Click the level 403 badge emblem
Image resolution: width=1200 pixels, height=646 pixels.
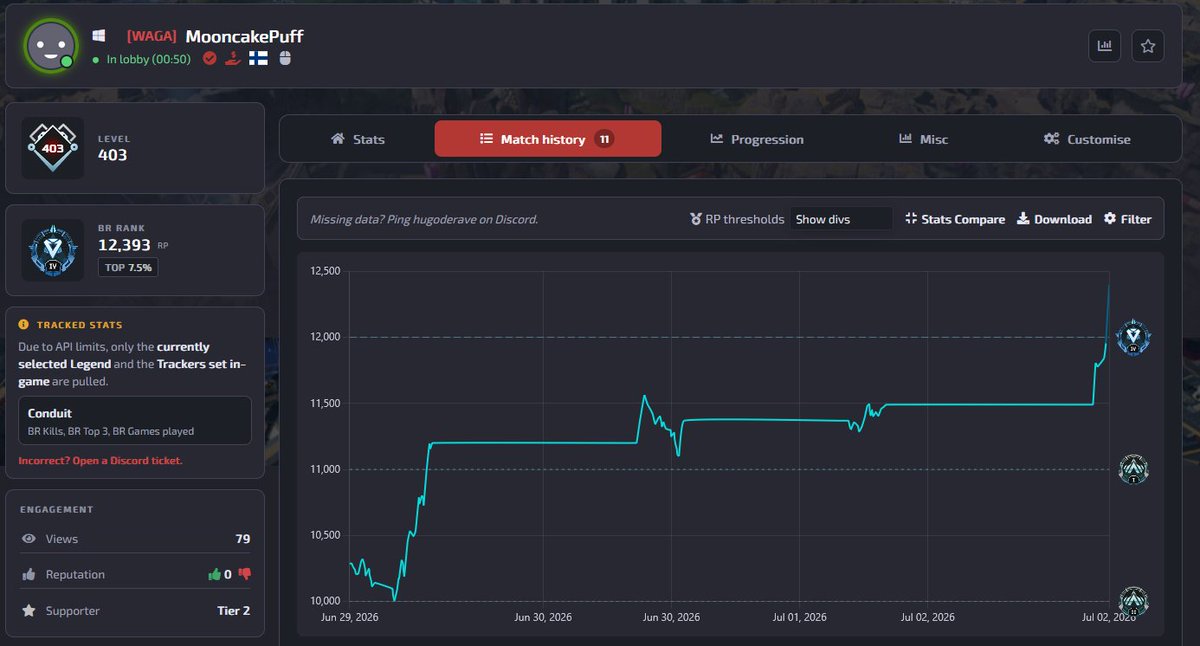(x=53, y=148)
